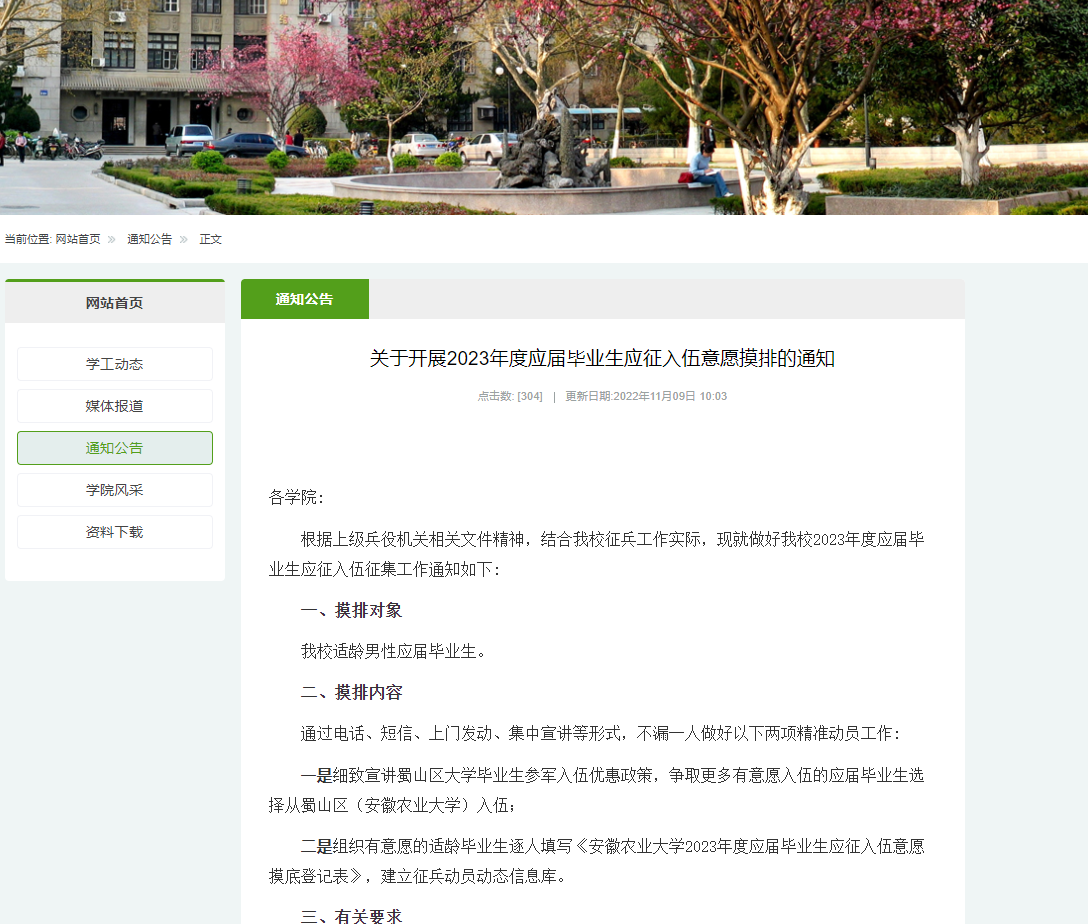This screenshot has height=924, width=1088.
Task: Click the campus fountain banner image
Action: pos(544,107)
